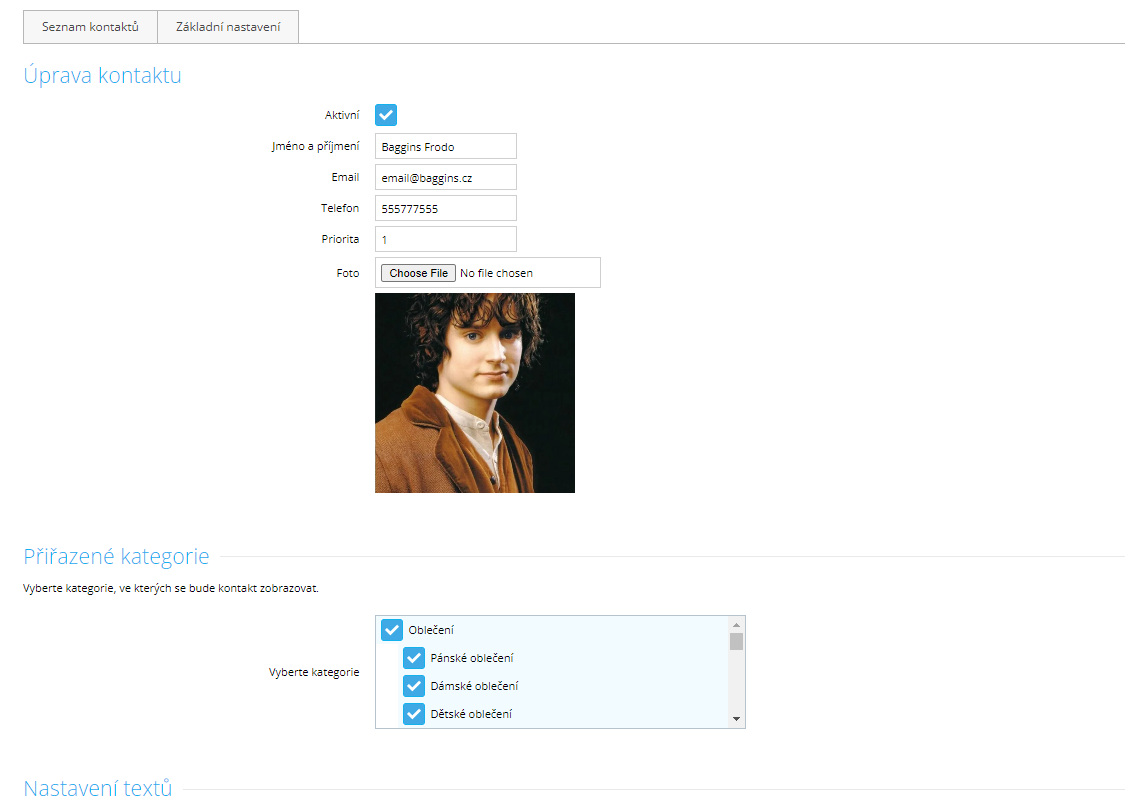The image size is (1147, 800).
Task: Click the category list scrollbar thumb
Action: pyautogui.click(x=737, y=641)
